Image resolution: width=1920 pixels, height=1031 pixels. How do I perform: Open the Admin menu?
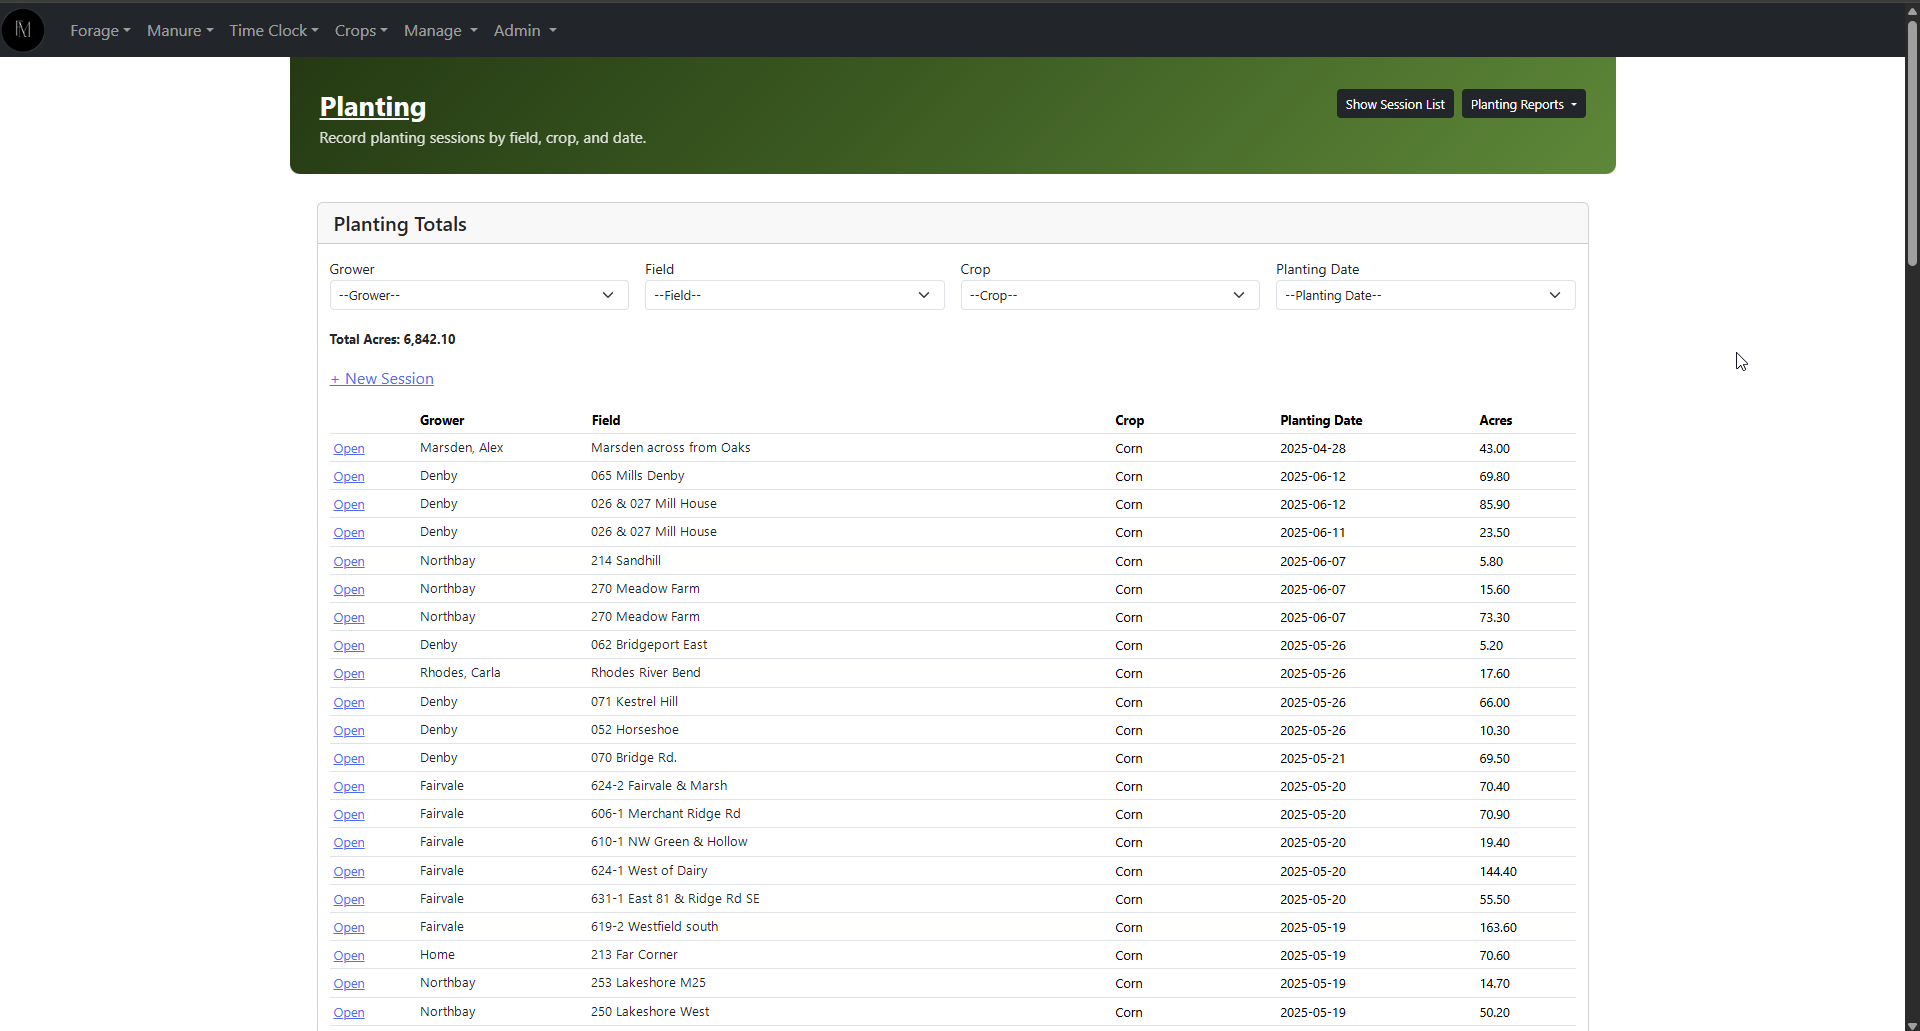click(525, 30)
